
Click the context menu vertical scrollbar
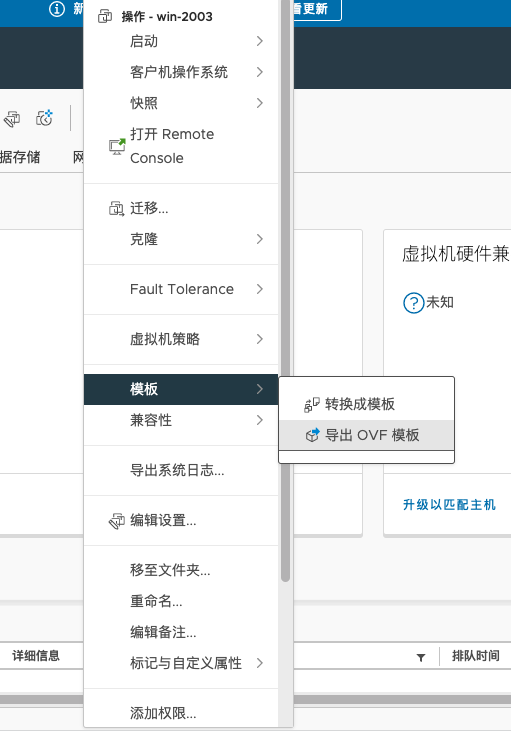[285, 291]
